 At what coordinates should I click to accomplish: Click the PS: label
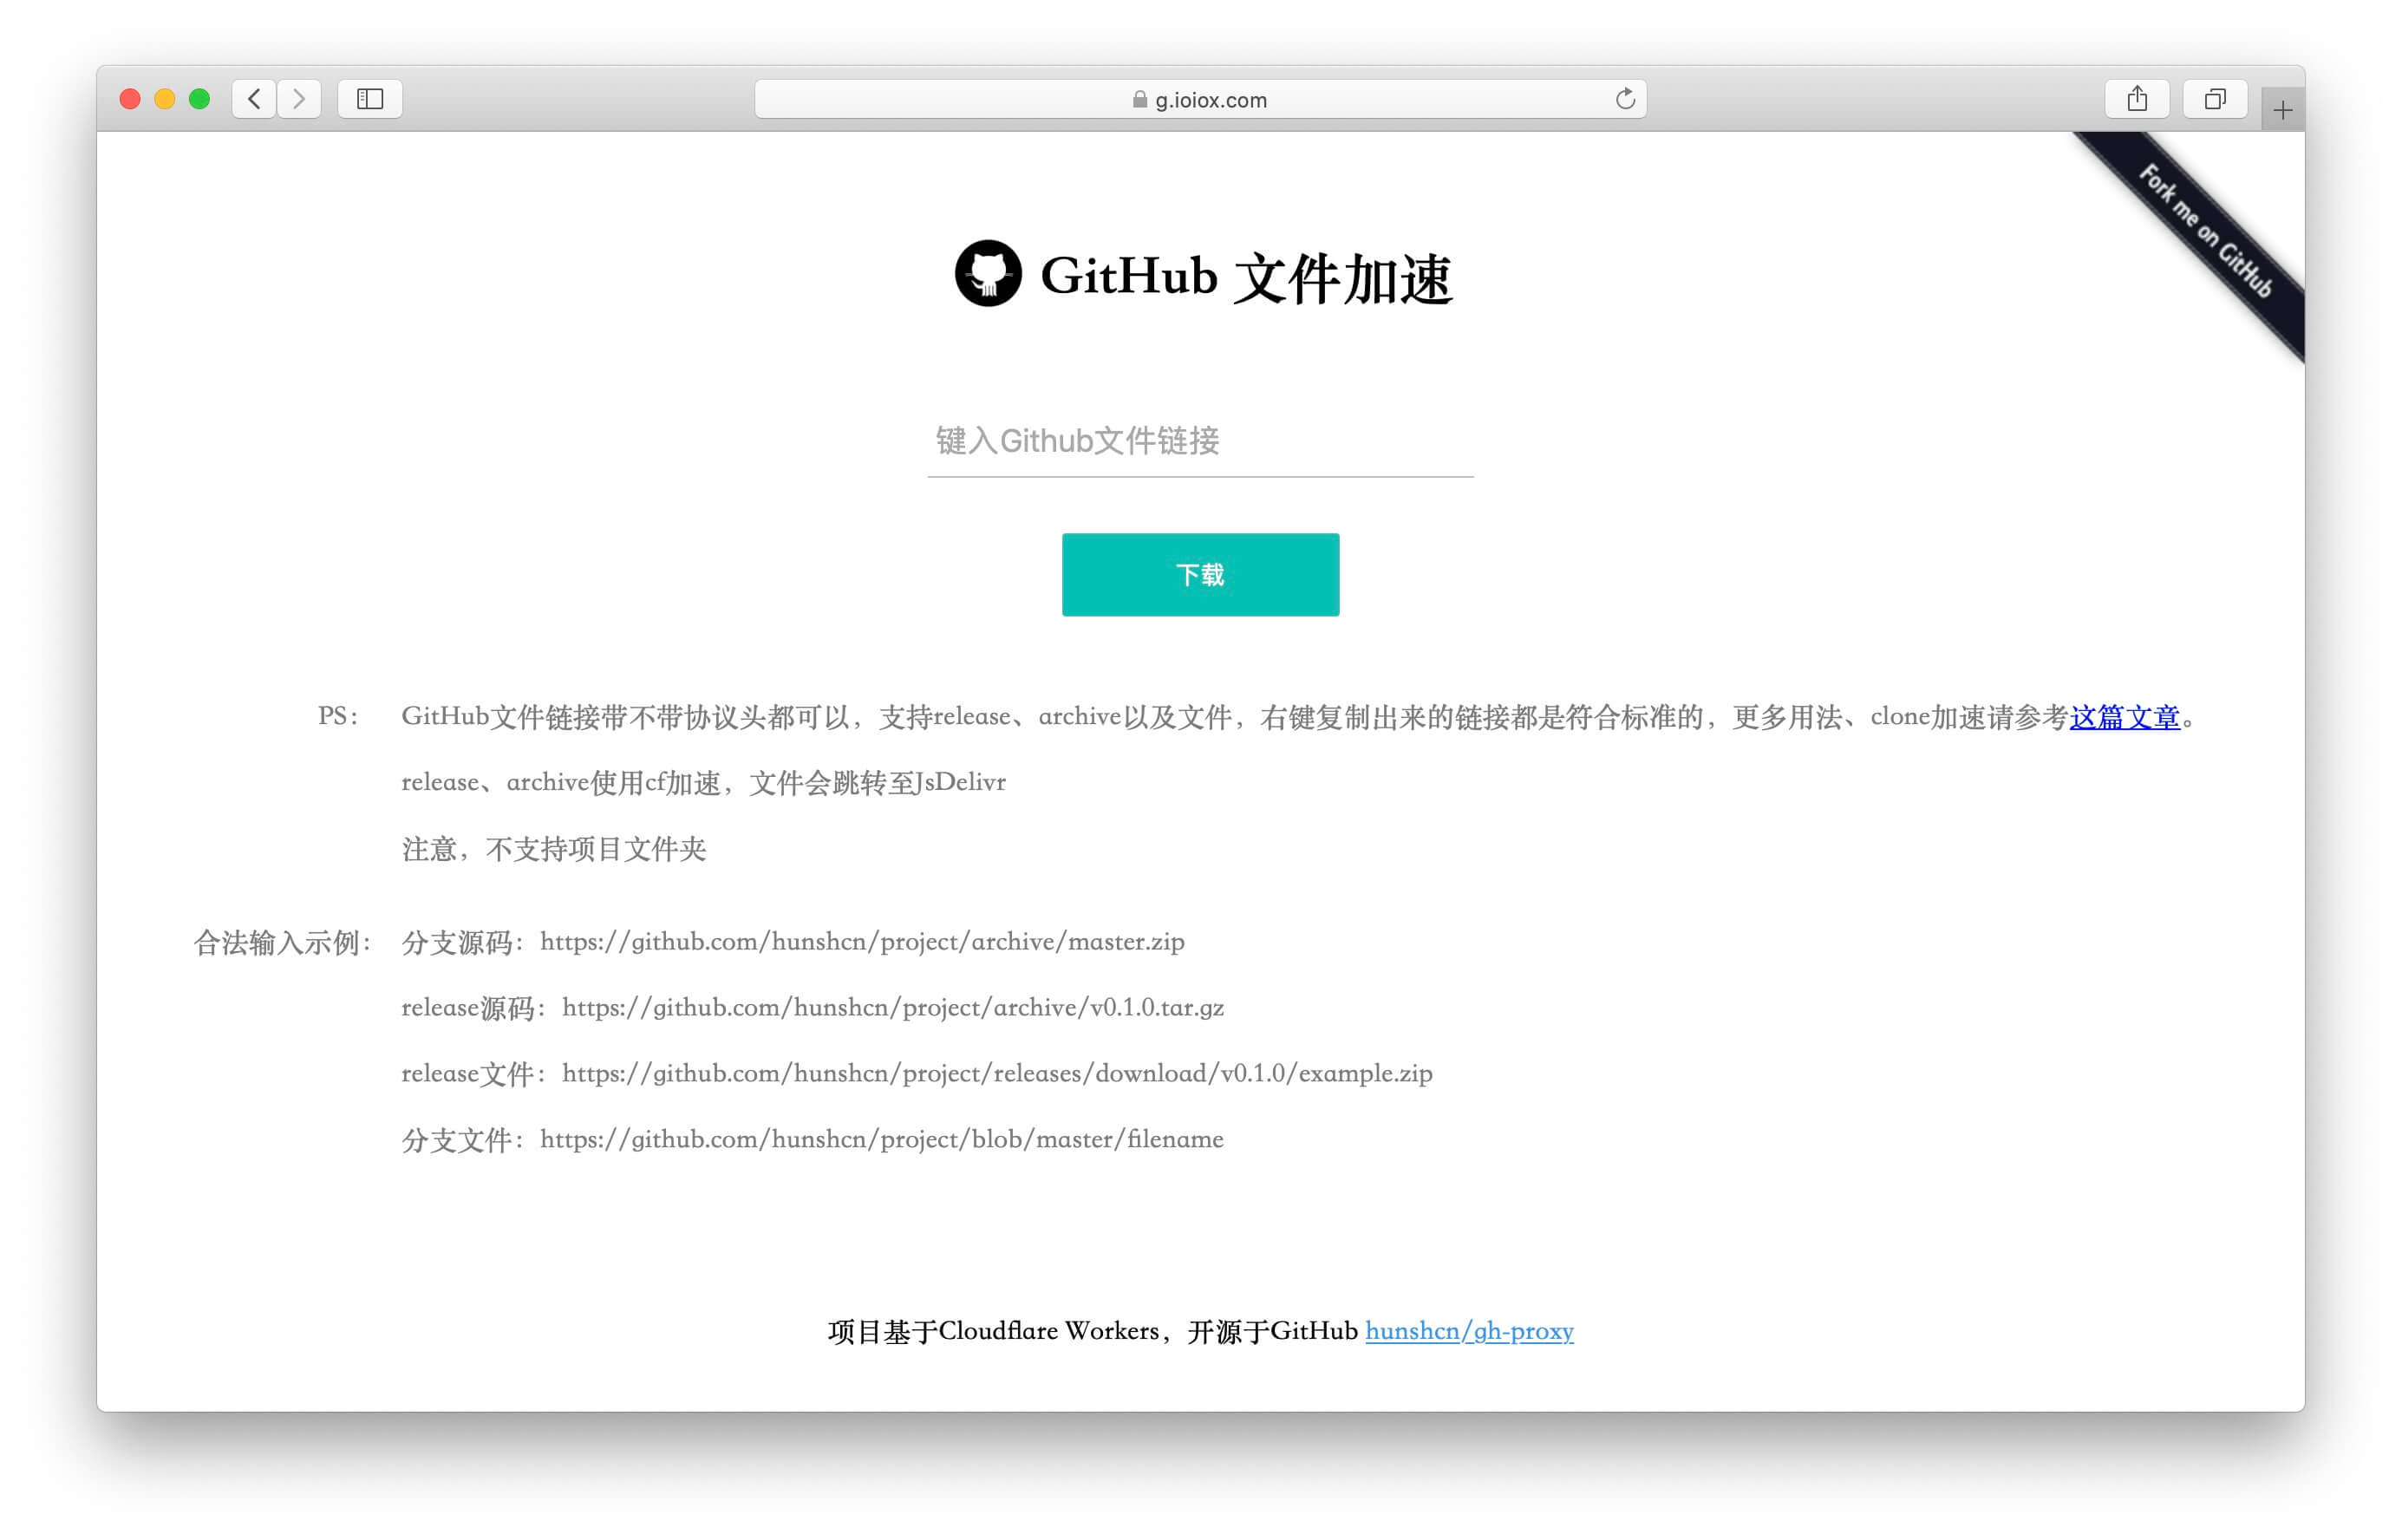338,716
